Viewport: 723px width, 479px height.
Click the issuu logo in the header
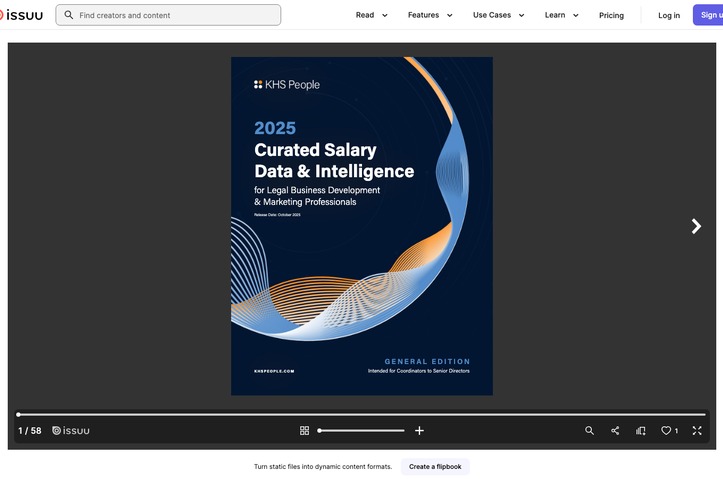pyautogui.click(x=21, y=15)
